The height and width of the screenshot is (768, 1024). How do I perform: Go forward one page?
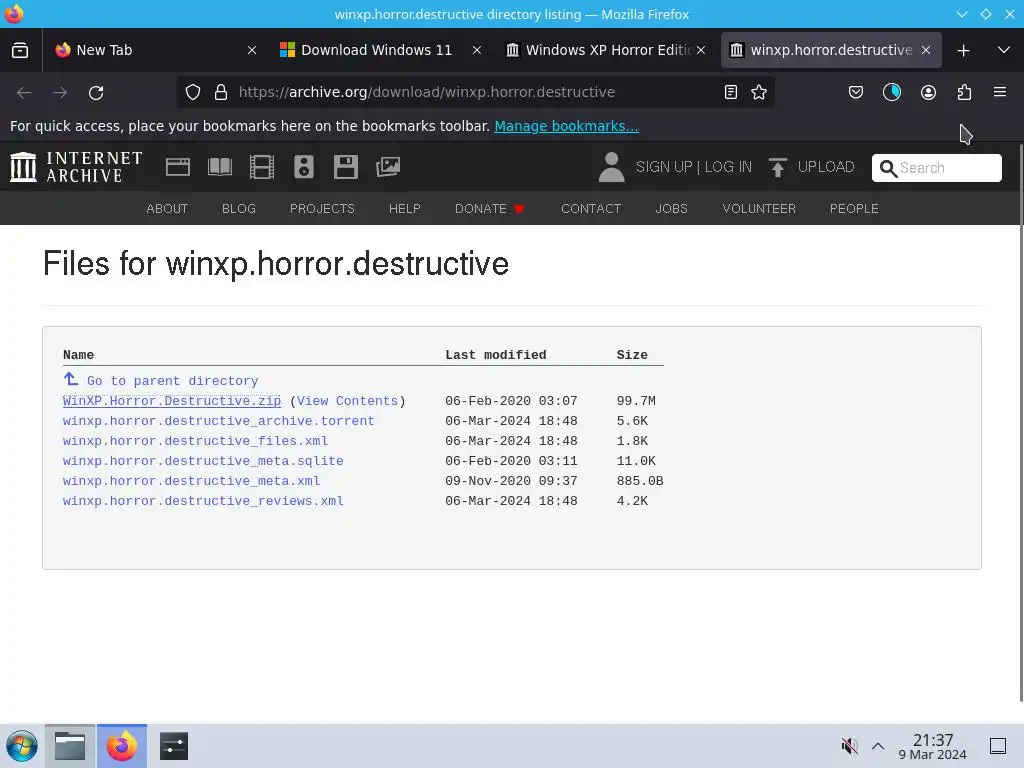[x=60, y=93]
